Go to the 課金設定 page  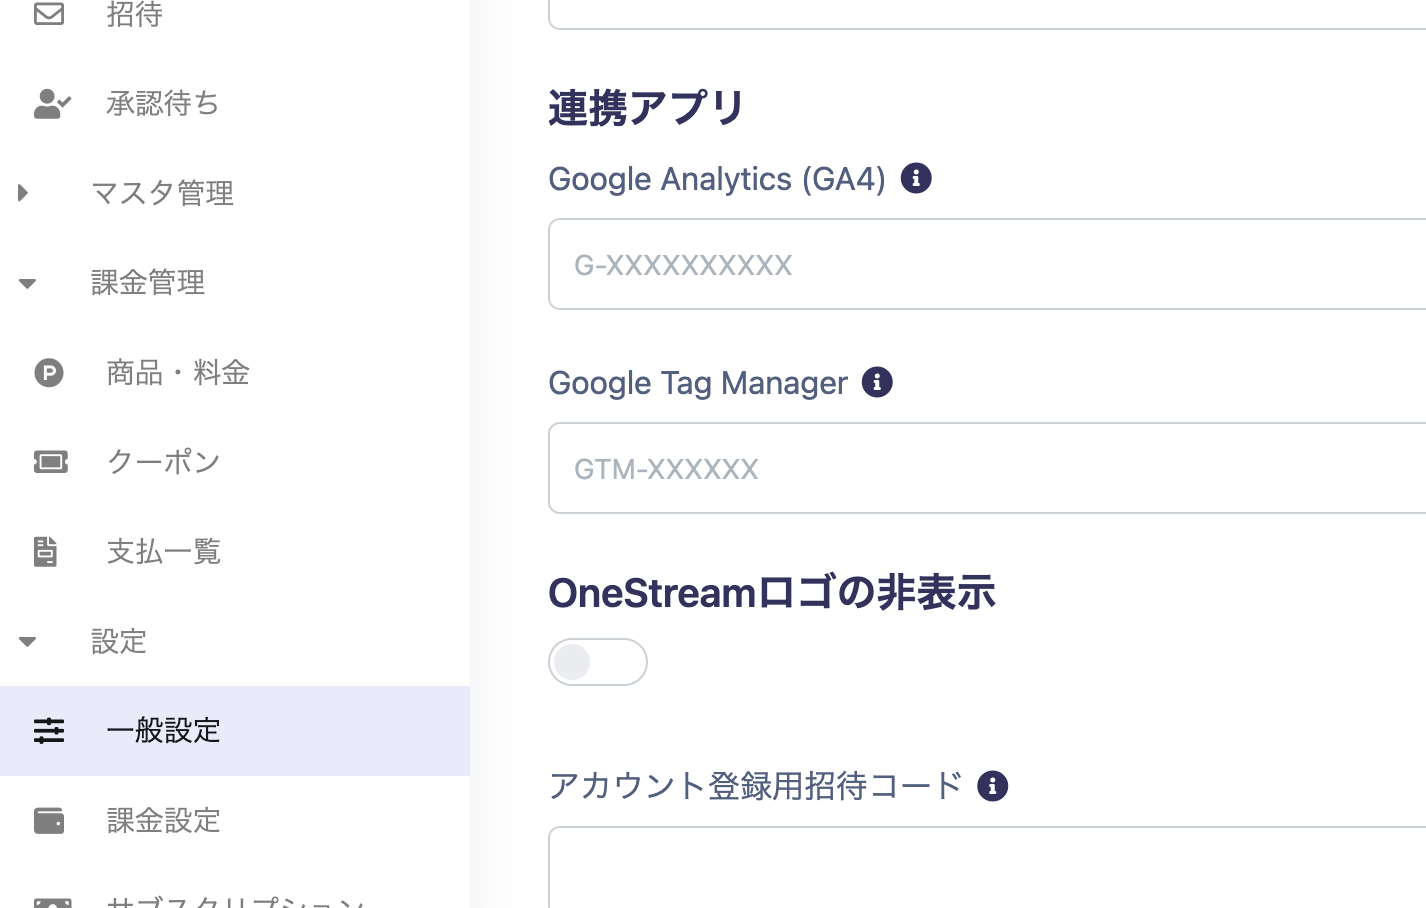coord(164,821)
